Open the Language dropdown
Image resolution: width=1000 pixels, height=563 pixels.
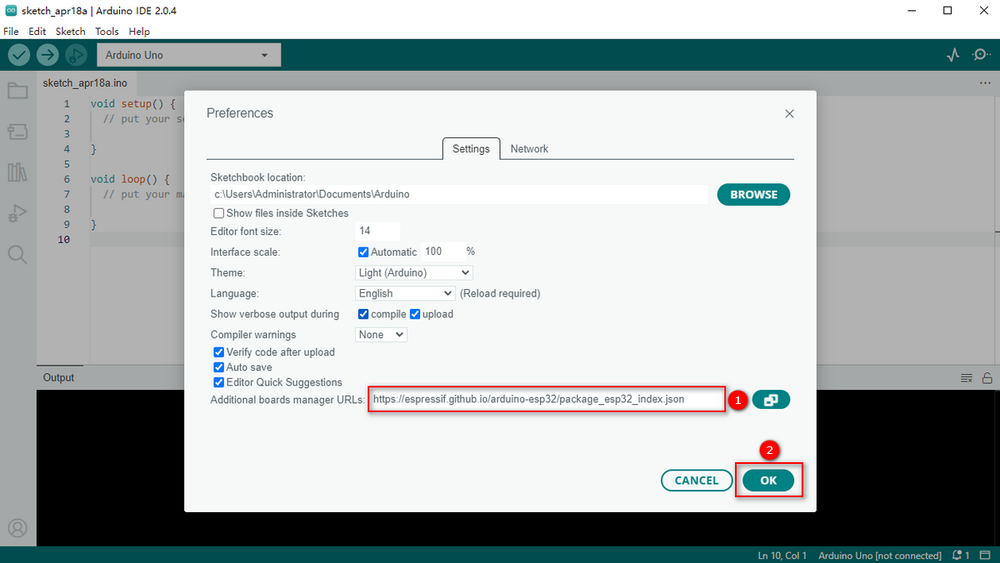pyautogui.click(x=405, y=293)
